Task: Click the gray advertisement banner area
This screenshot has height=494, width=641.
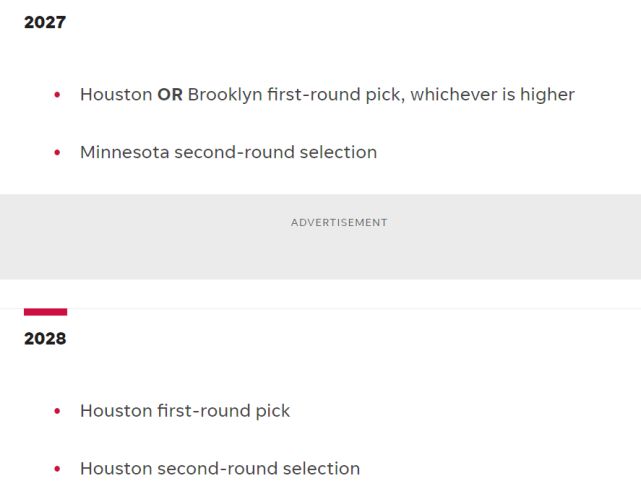Action: tap(320, 237)
